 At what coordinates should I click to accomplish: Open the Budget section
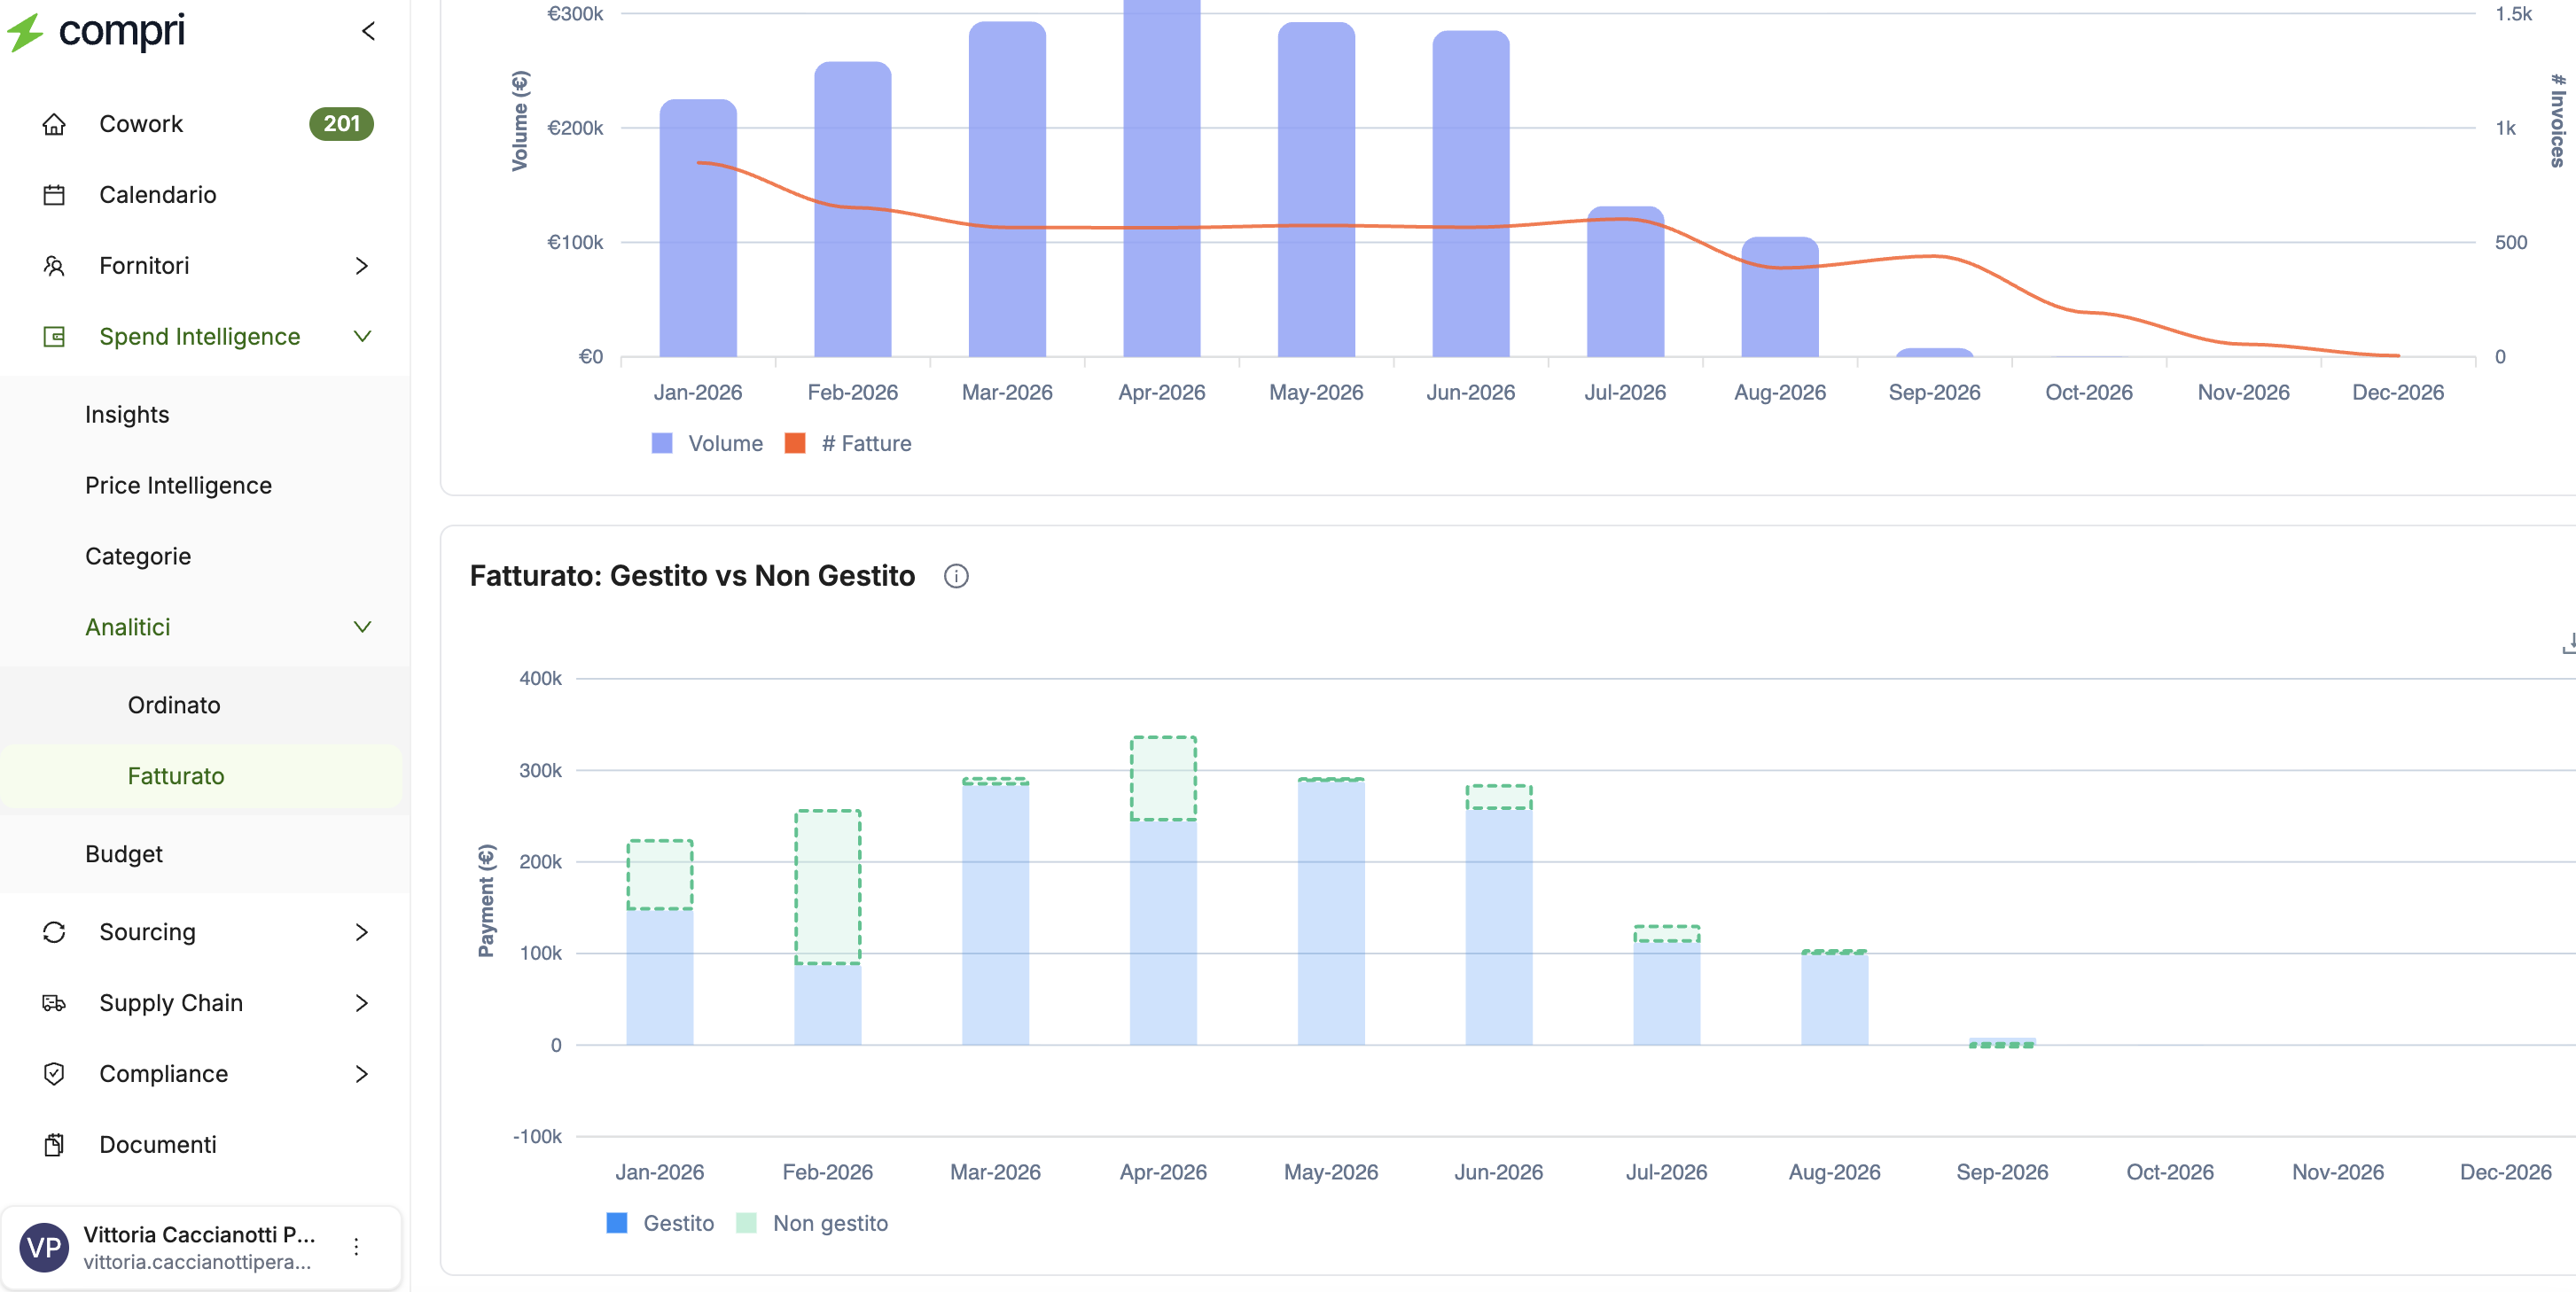click(124, 854)
